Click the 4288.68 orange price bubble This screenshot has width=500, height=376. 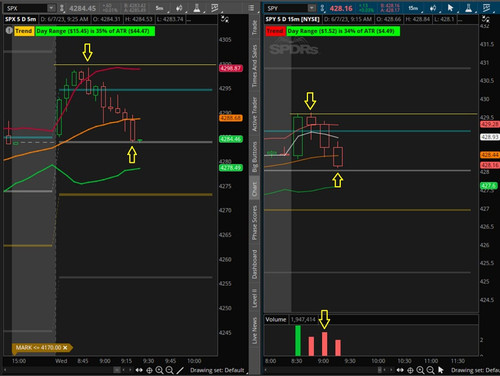[231, 118]
